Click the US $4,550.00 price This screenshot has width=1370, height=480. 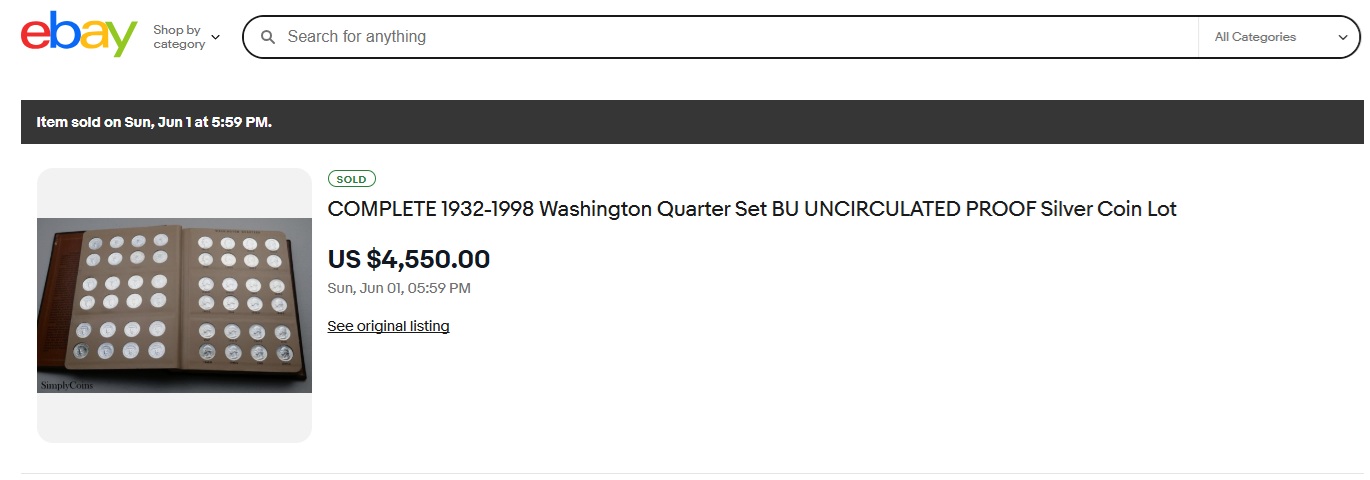point(409,260)
